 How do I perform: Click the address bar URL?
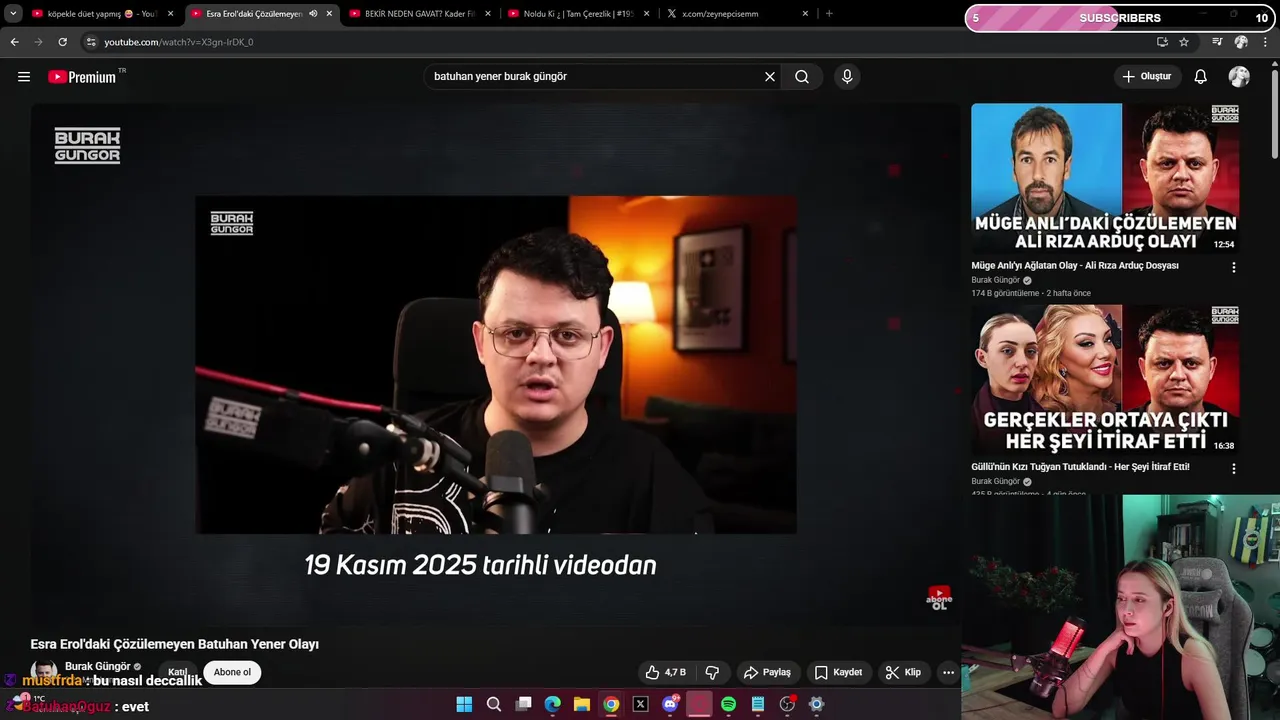pos(179,42)
